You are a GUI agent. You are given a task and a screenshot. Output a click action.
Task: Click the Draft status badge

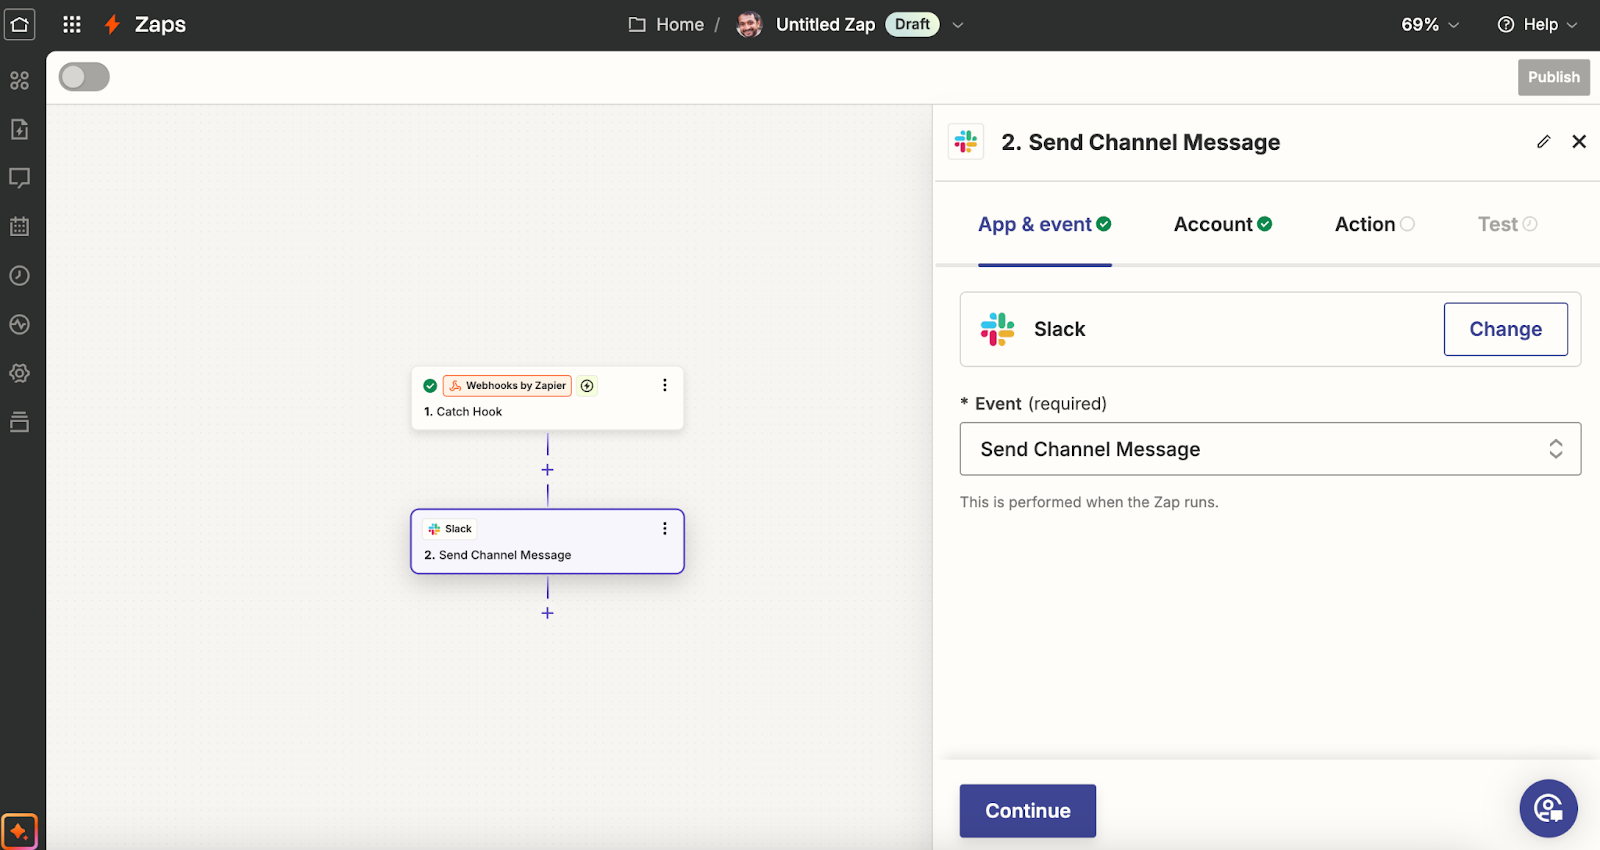(912, 24)
